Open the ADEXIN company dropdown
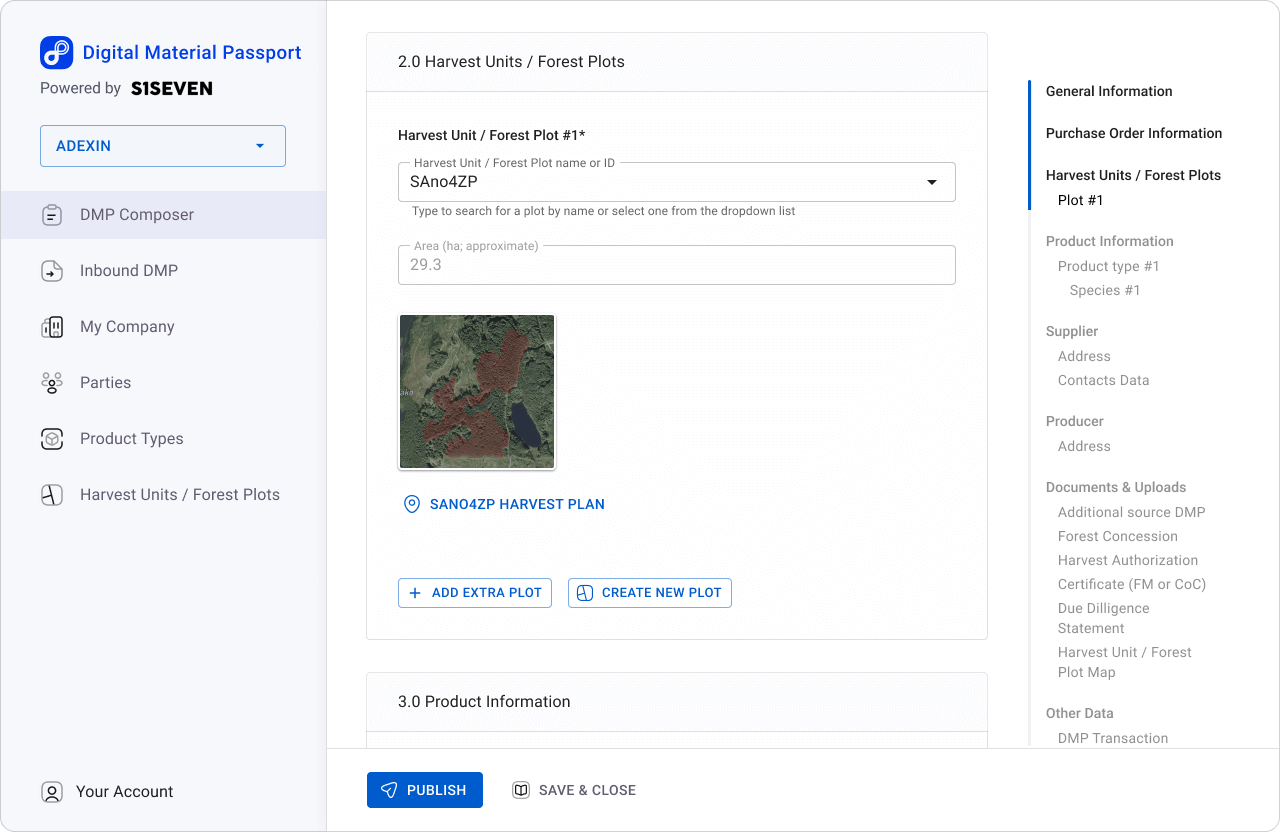Viewport: 1280px width, 832px height. click(x=163, y=146)
